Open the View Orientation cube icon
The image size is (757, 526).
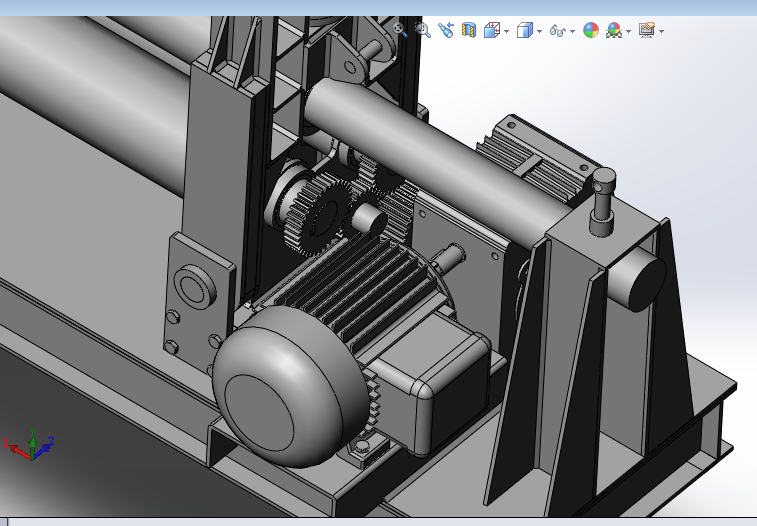pos(492,30)
